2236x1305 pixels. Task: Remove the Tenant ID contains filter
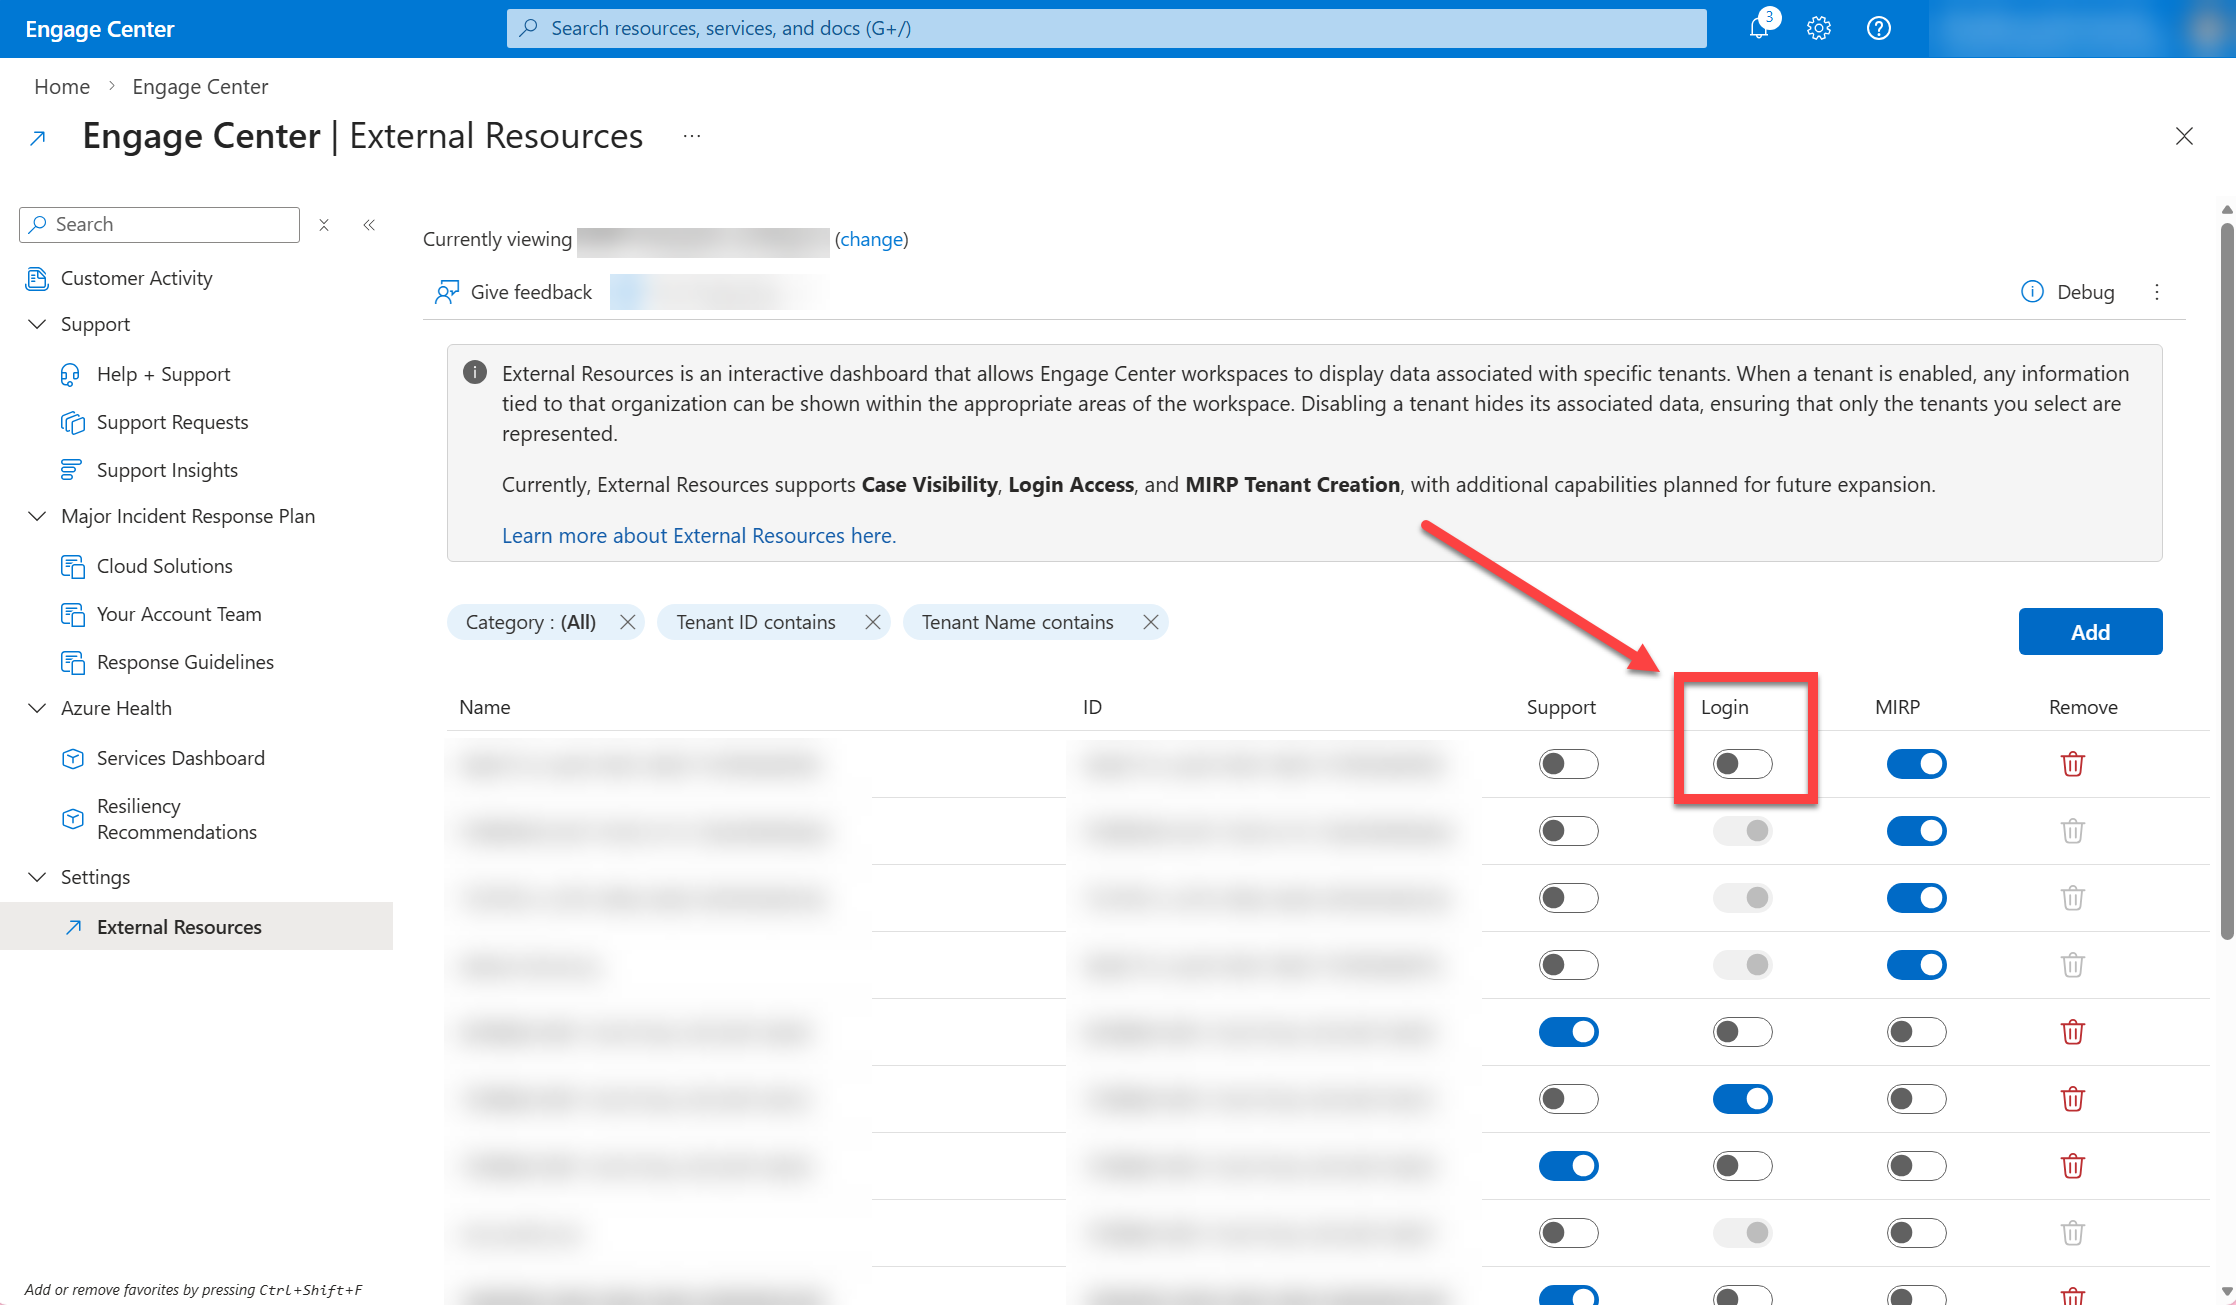coord(873,622)
